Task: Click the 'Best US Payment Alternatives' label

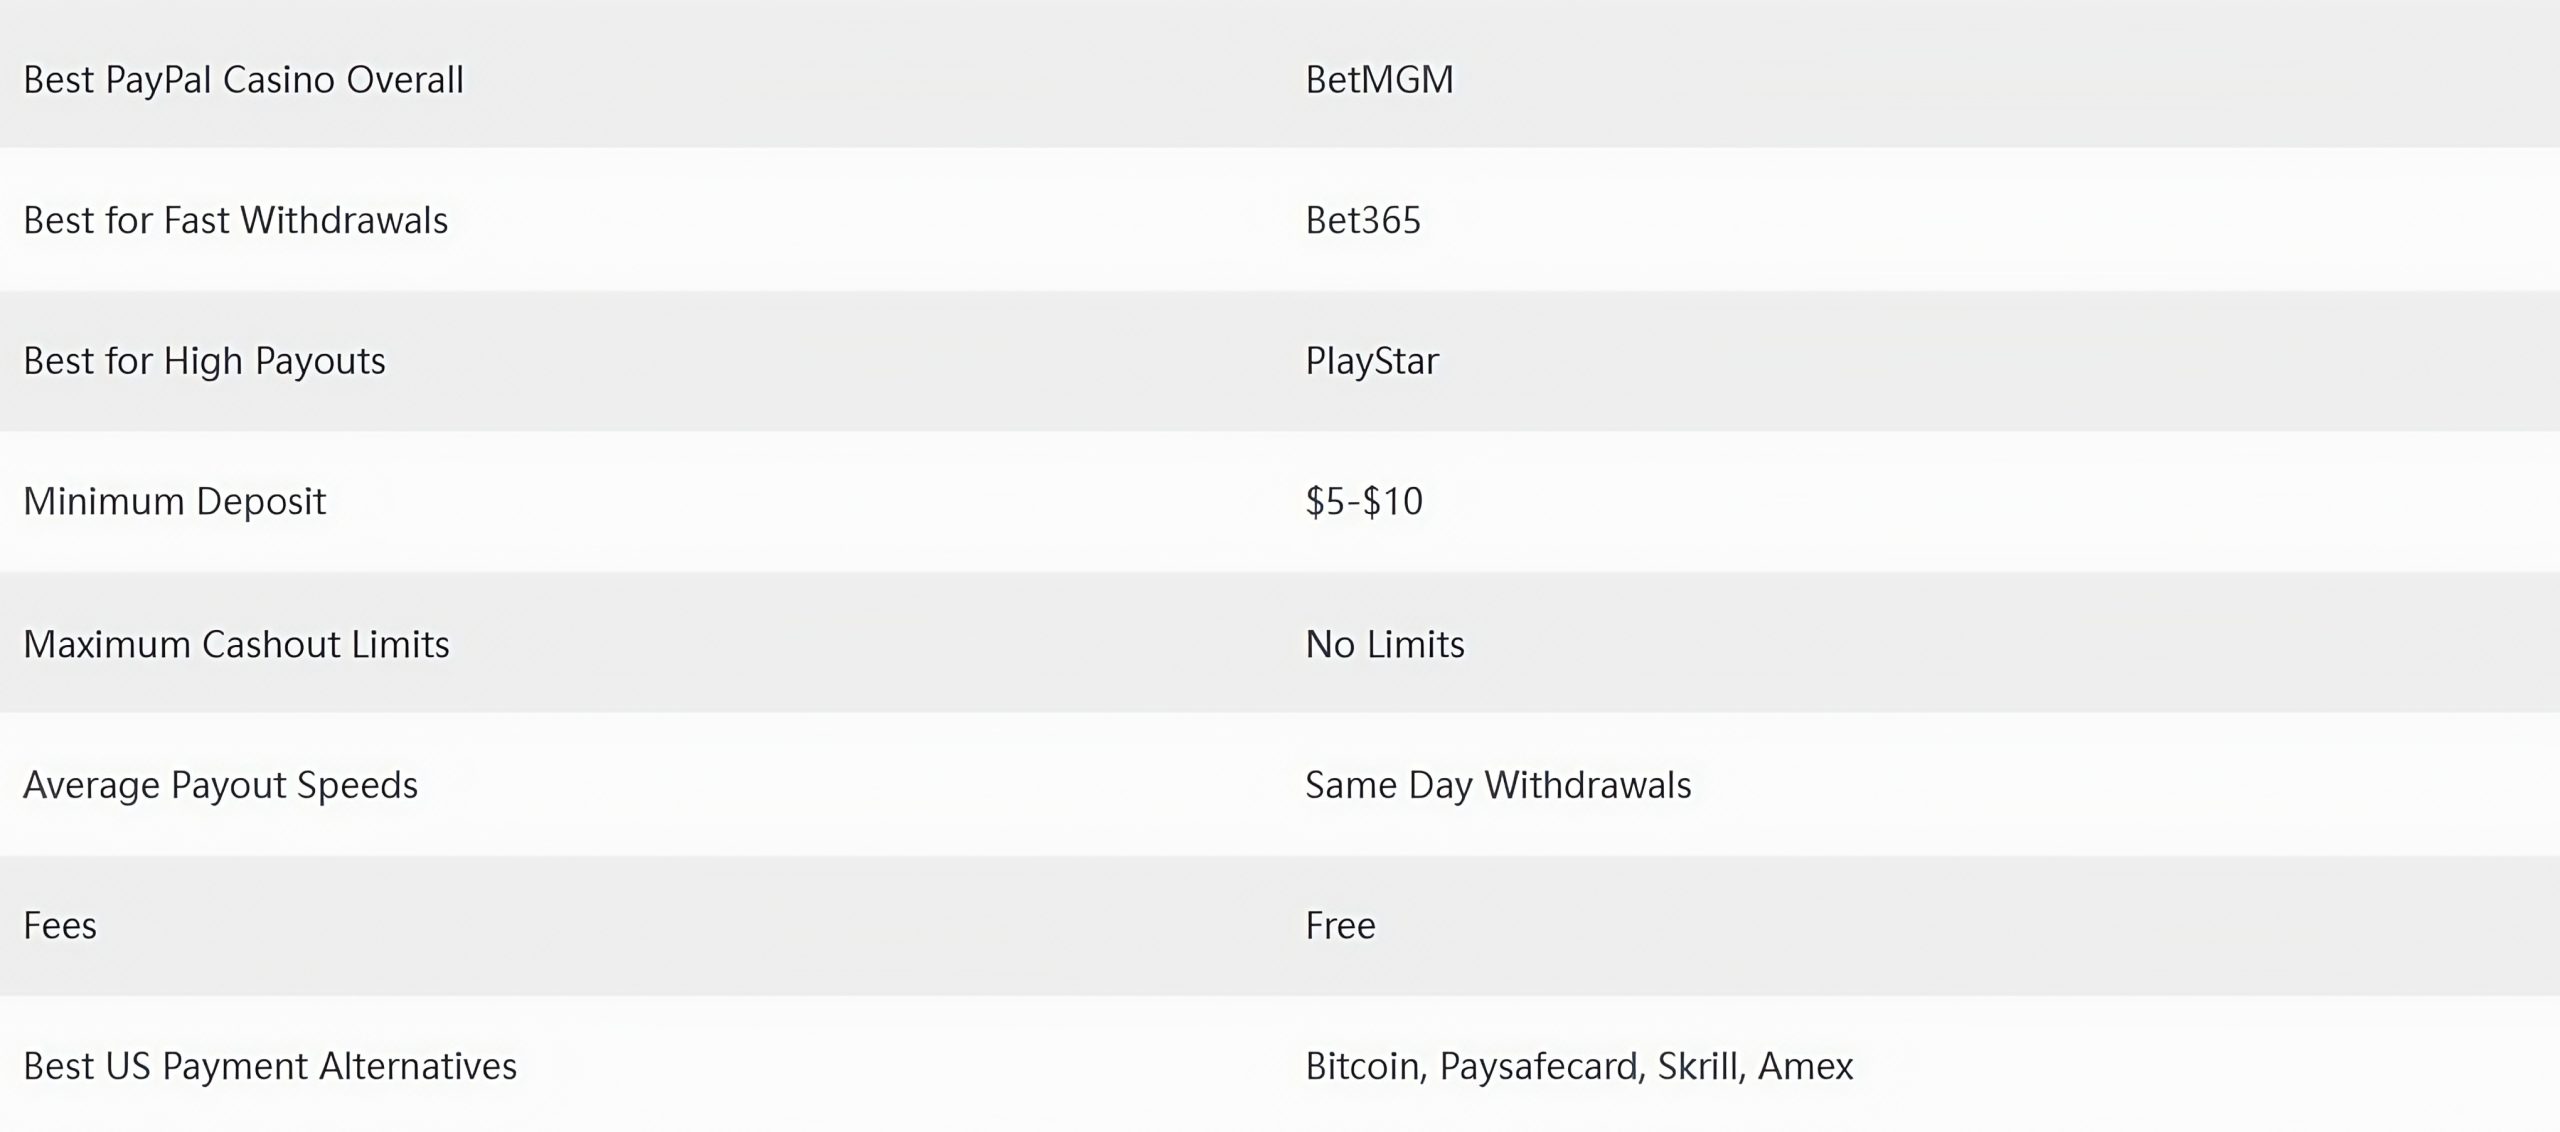Action: 270,1066
